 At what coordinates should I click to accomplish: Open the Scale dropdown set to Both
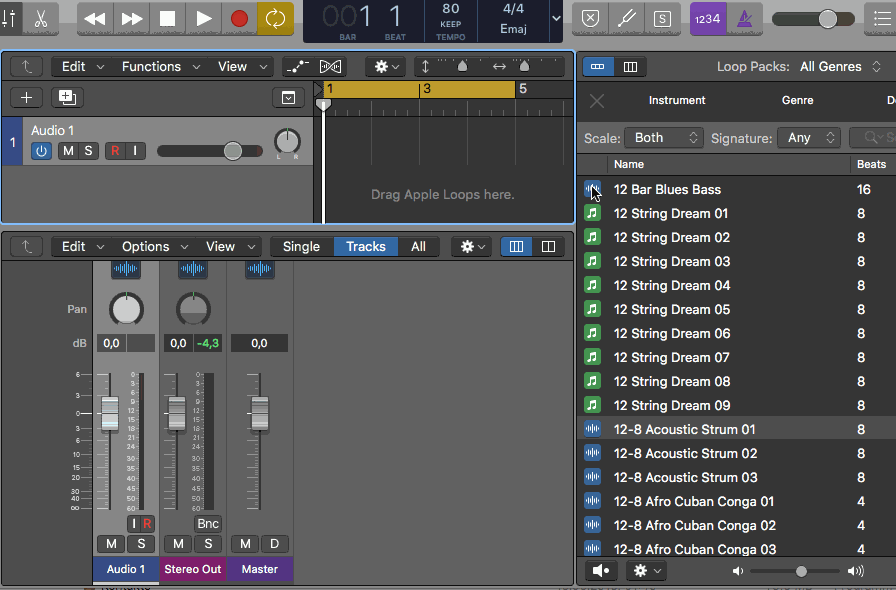[664, 138]
